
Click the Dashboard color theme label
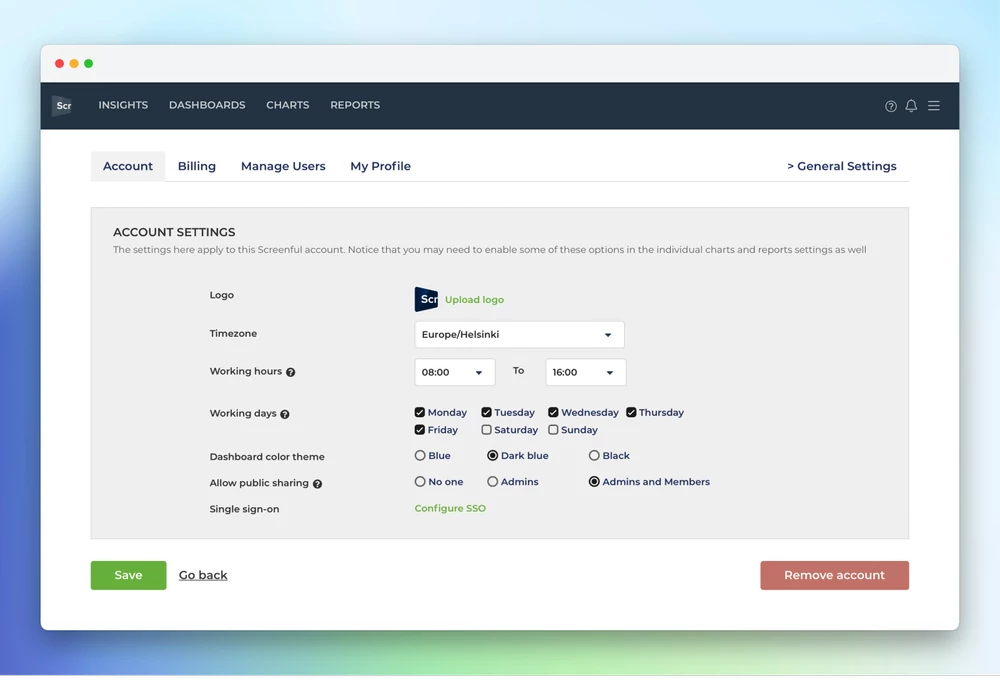click(x=267, y=456)
